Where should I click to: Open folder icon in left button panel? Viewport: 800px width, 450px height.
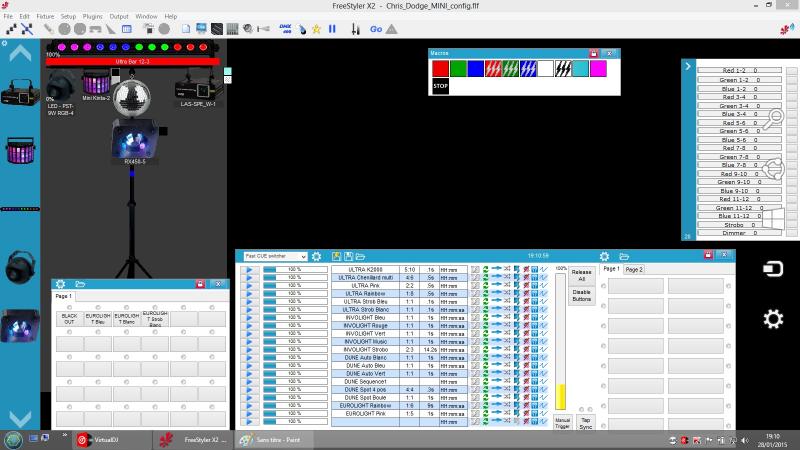[79, 284]
